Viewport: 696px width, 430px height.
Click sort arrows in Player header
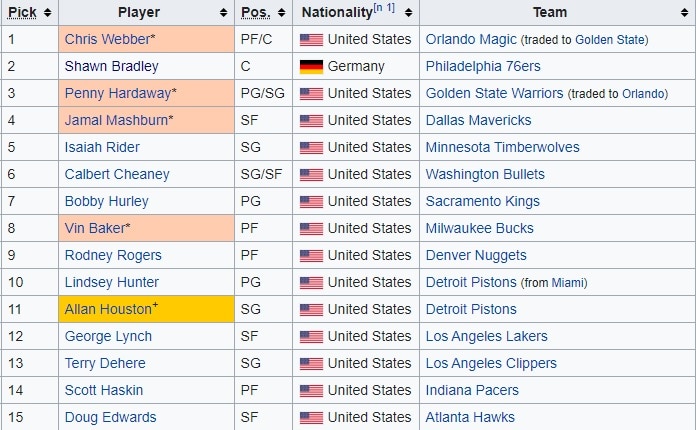pyautogui.click(x=223, y=13)
